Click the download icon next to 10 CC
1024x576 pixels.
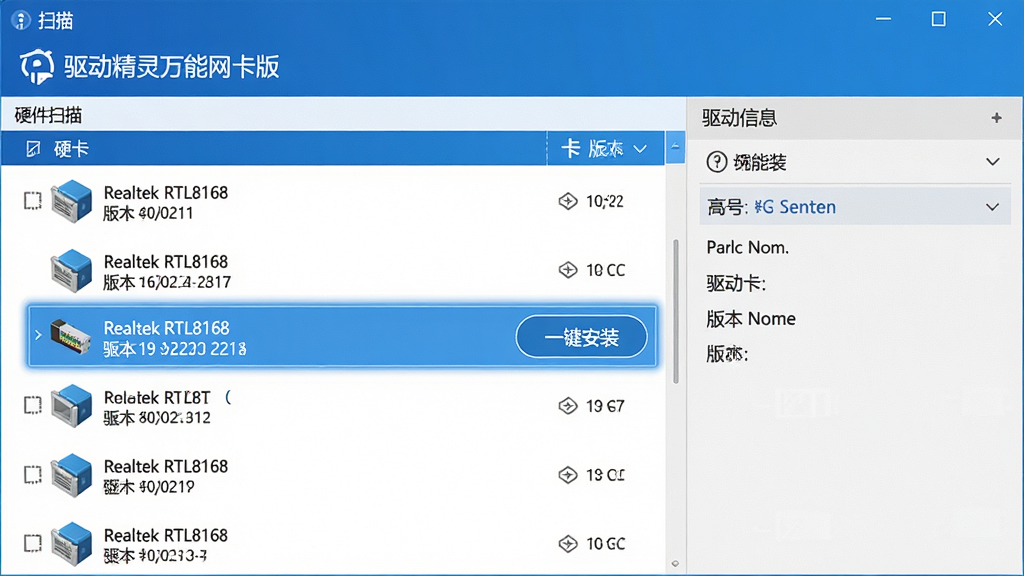point(568,270)
